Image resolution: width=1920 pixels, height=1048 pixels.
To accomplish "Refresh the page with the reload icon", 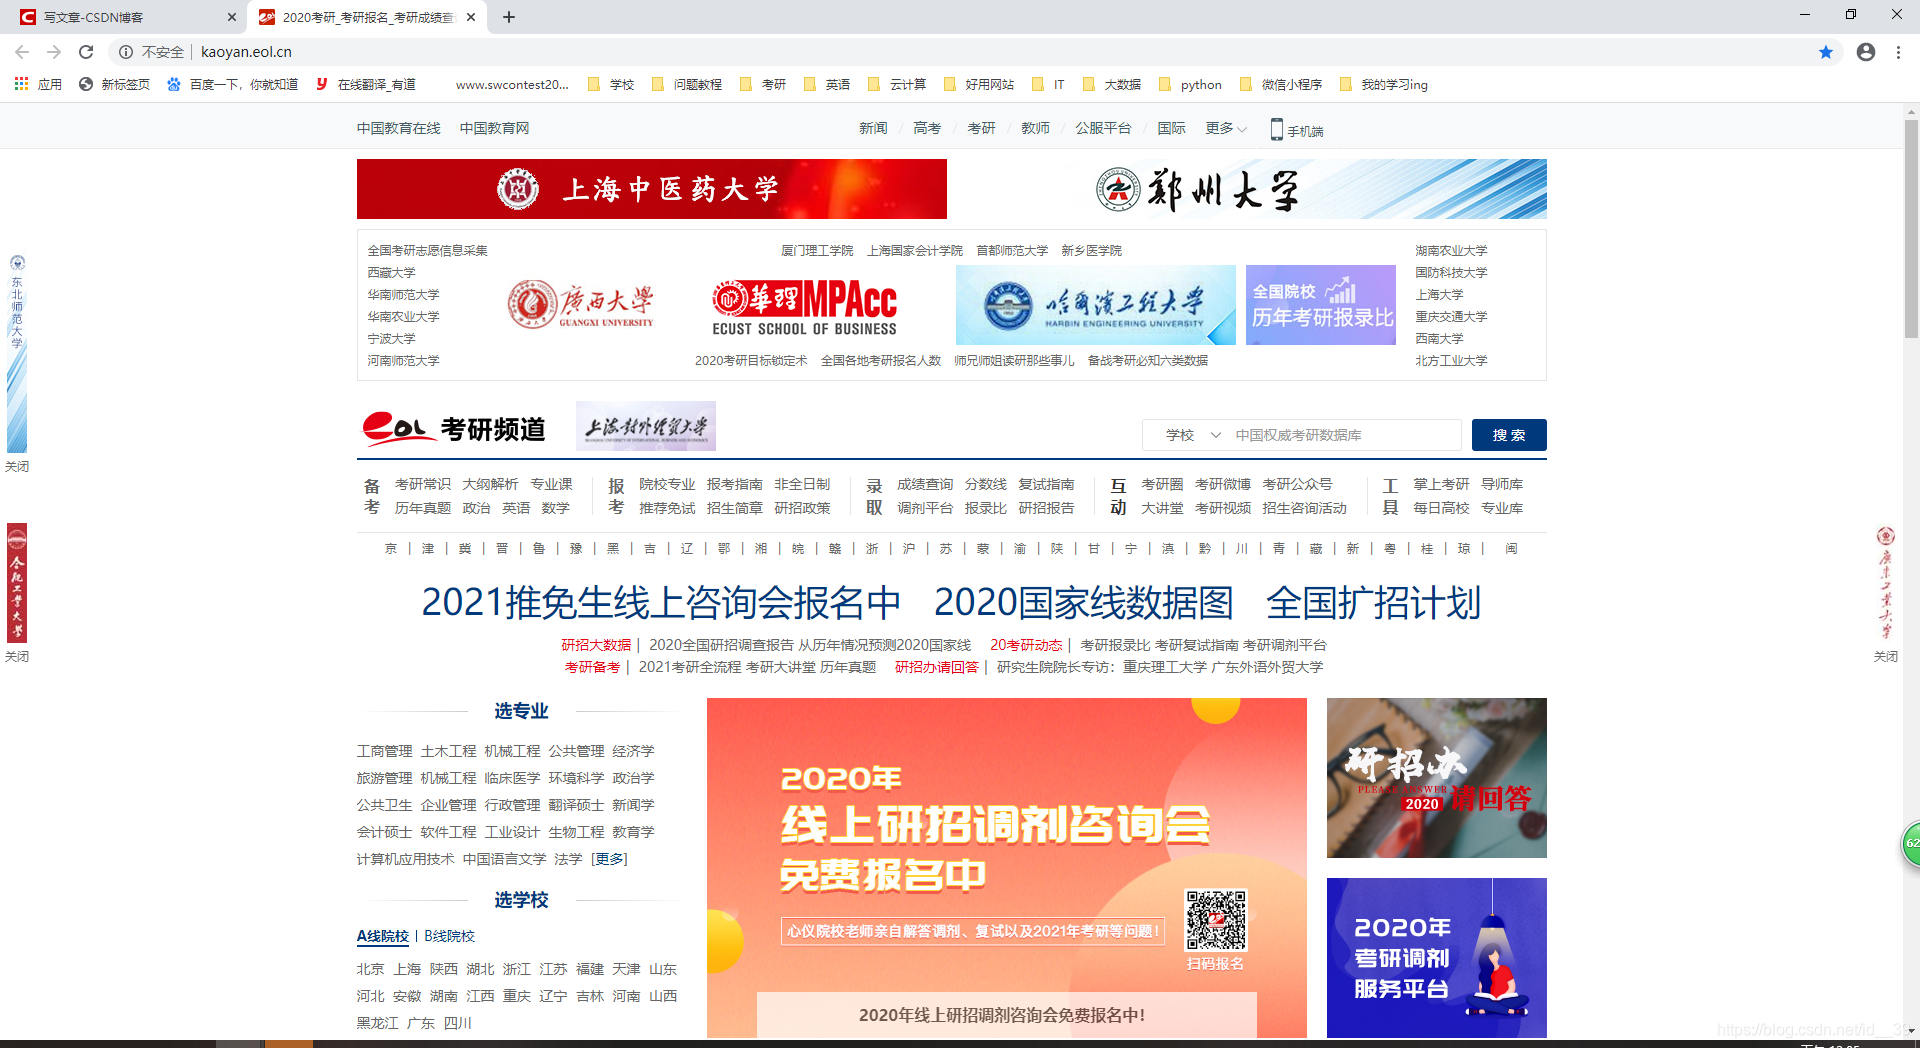I will [86, 52].
